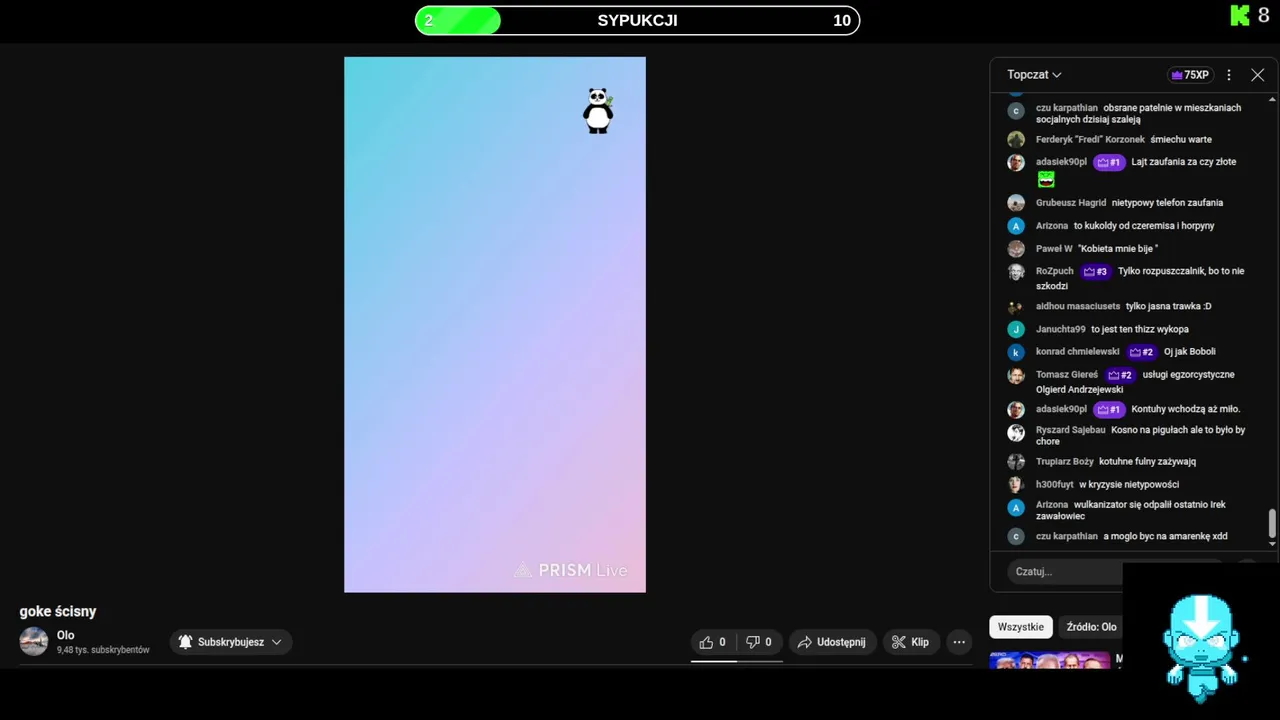1280x720 pixels.
Task: Click the dislike thumbs-down icon
Action: pos(753,642)
